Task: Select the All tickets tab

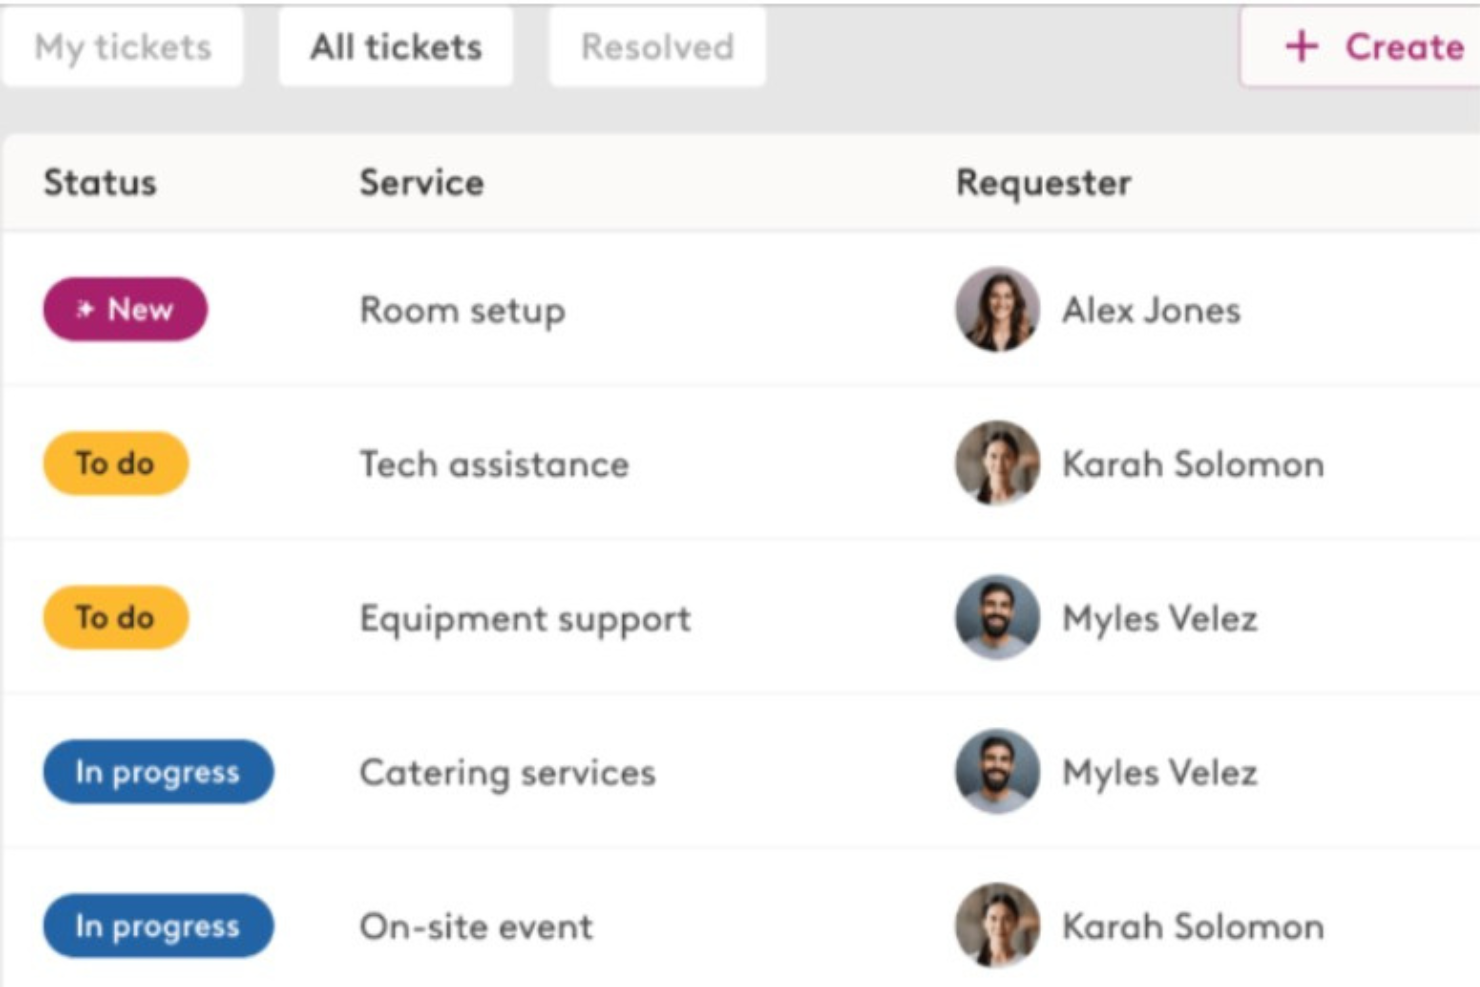Action: click(x=396, y=47)
